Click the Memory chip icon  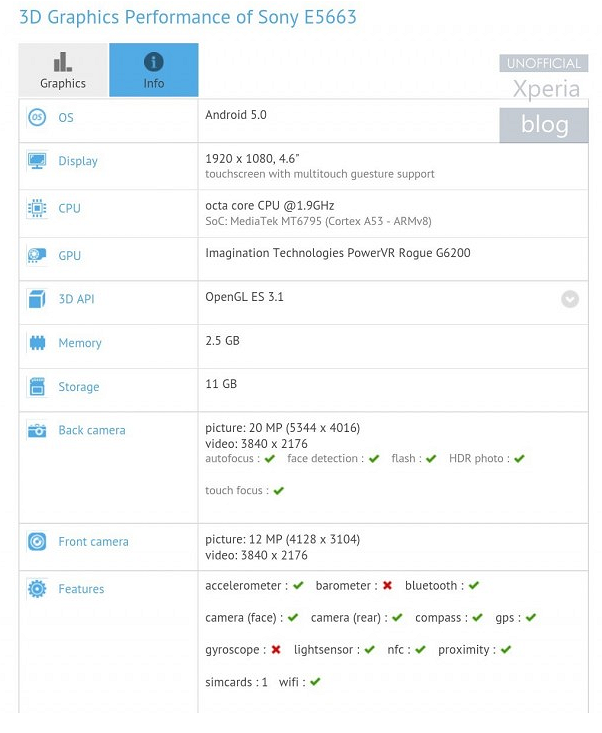37,343
